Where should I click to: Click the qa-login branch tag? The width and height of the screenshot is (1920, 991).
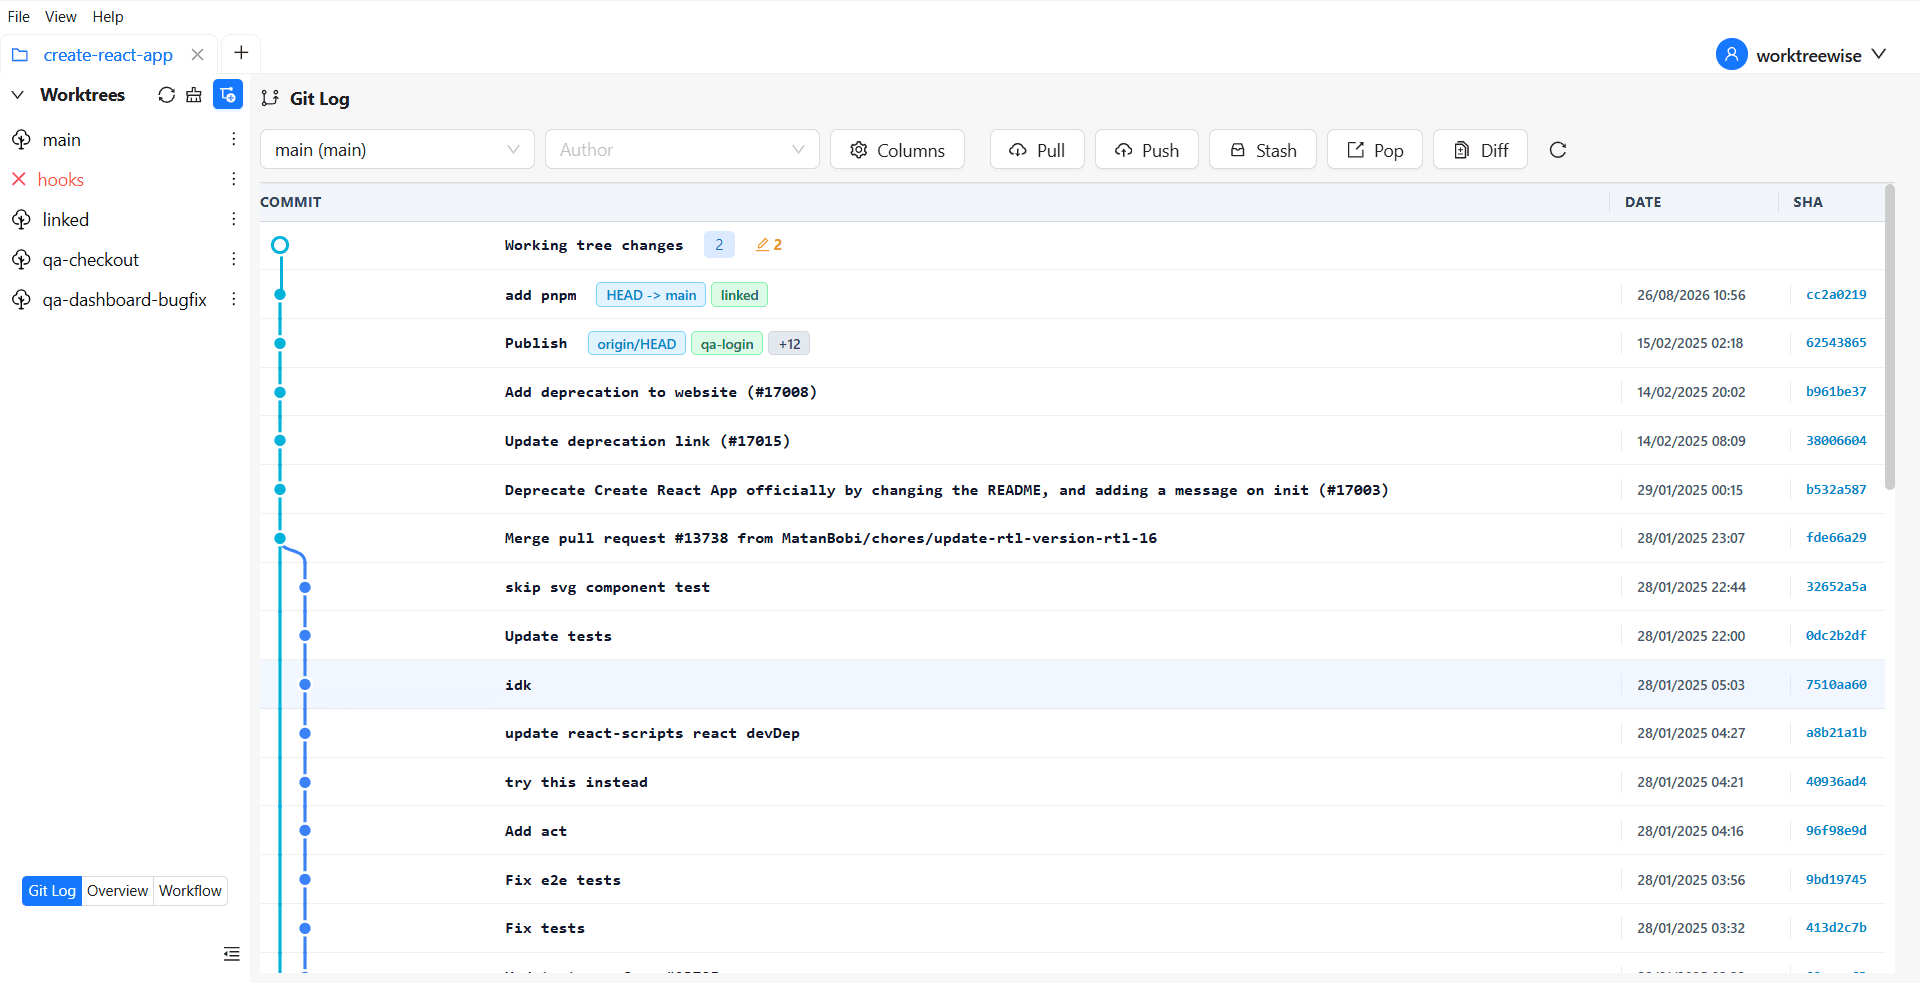[x=727, y=344]
